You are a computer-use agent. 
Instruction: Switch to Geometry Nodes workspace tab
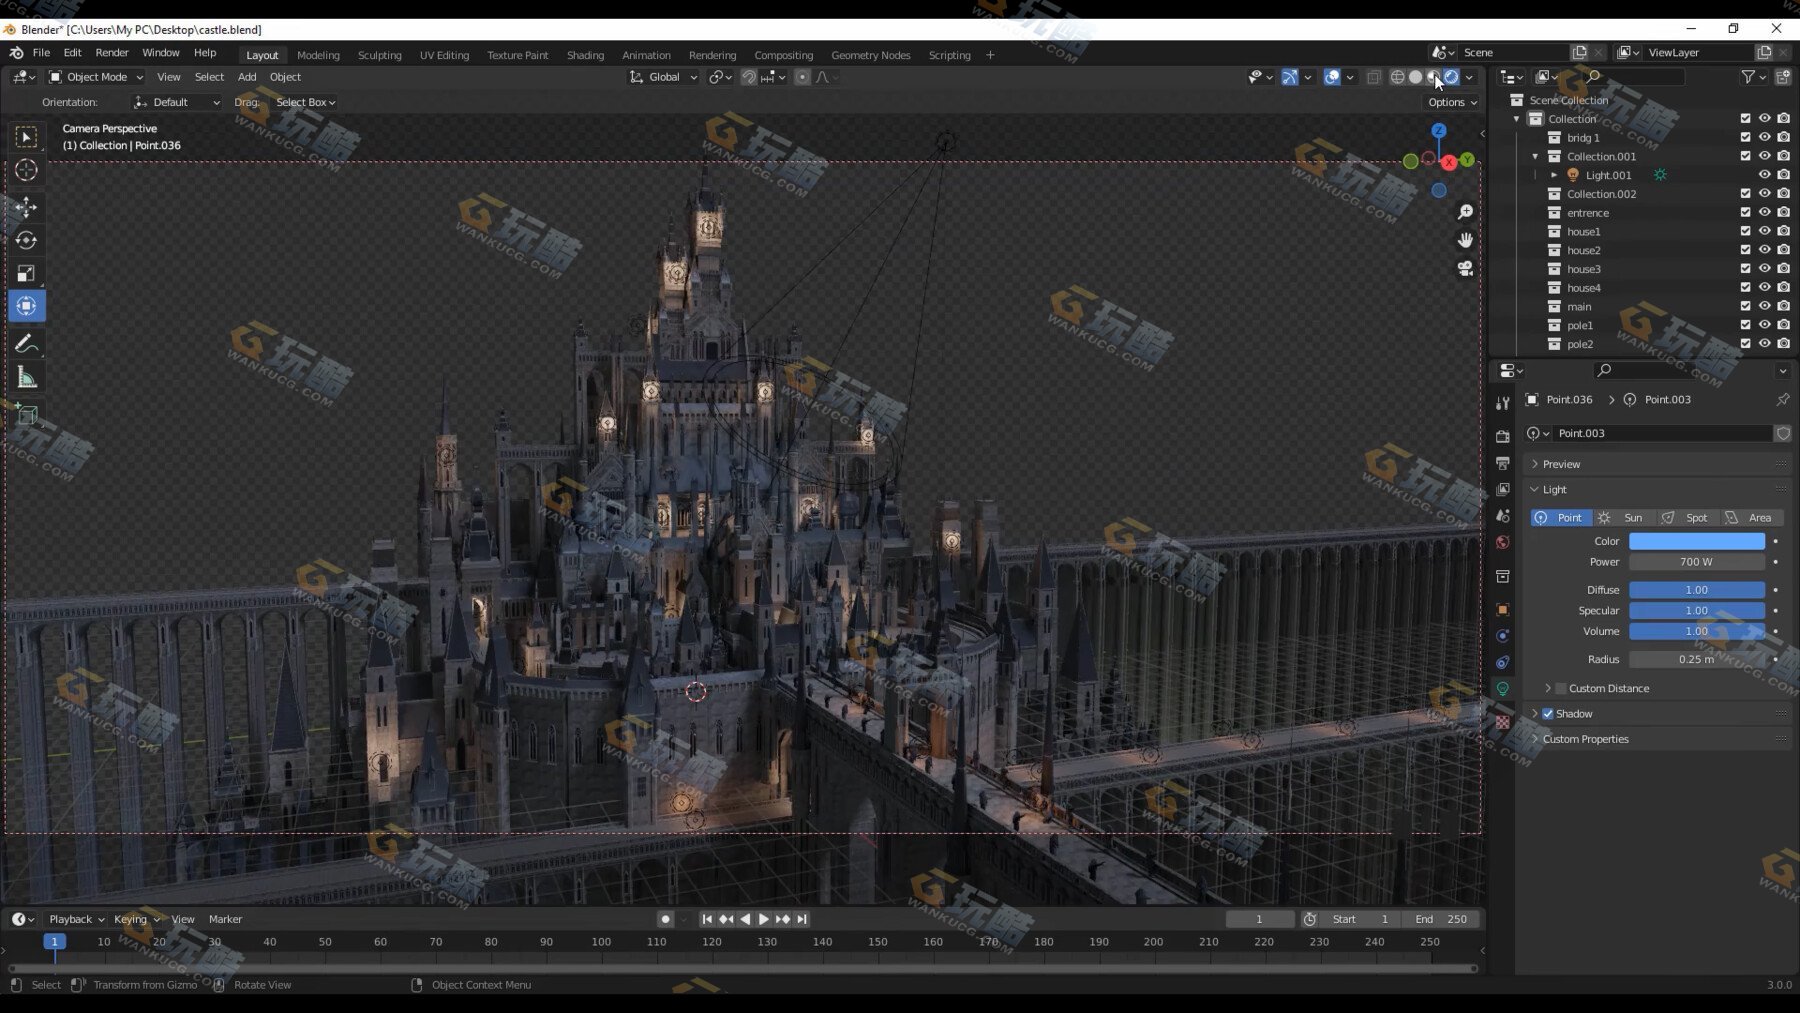point(870,55)
